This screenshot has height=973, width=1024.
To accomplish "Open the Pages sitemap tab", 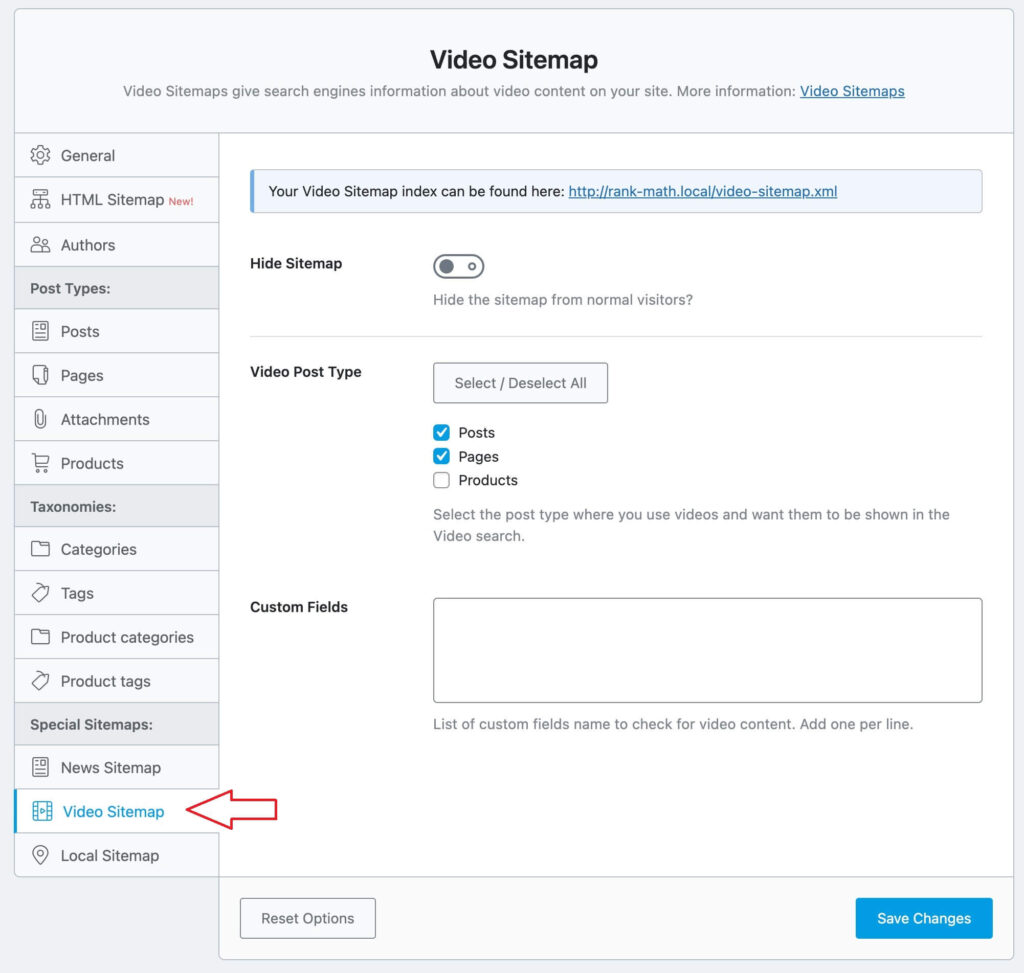I will [82, 375].
